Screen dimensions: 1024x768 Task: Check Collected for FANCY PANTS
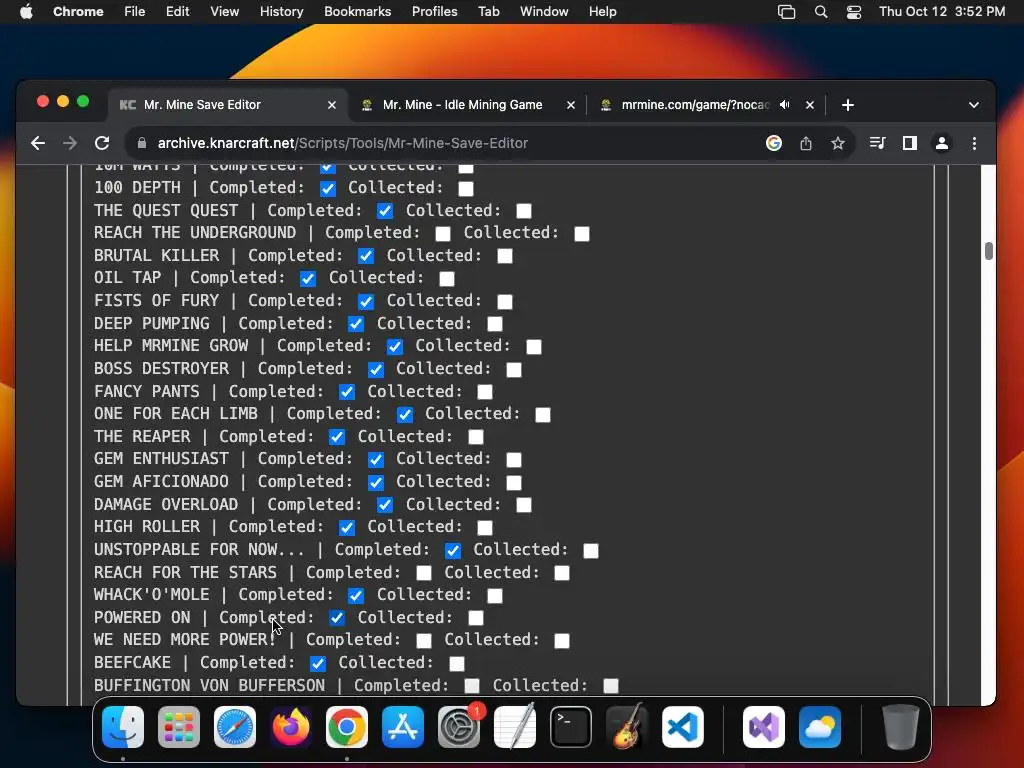(x=485, y=392)
